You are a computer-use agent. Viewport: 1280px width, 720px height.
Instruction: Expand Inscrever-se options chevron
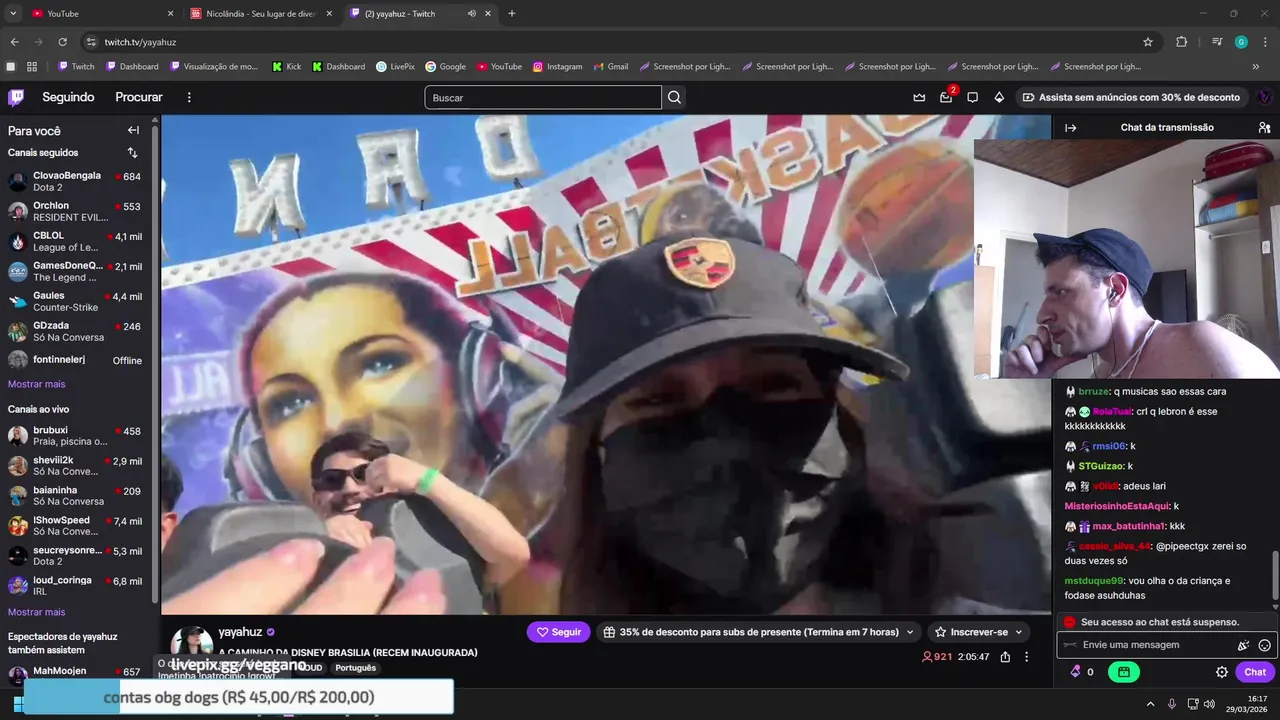tap(1018, 632)
